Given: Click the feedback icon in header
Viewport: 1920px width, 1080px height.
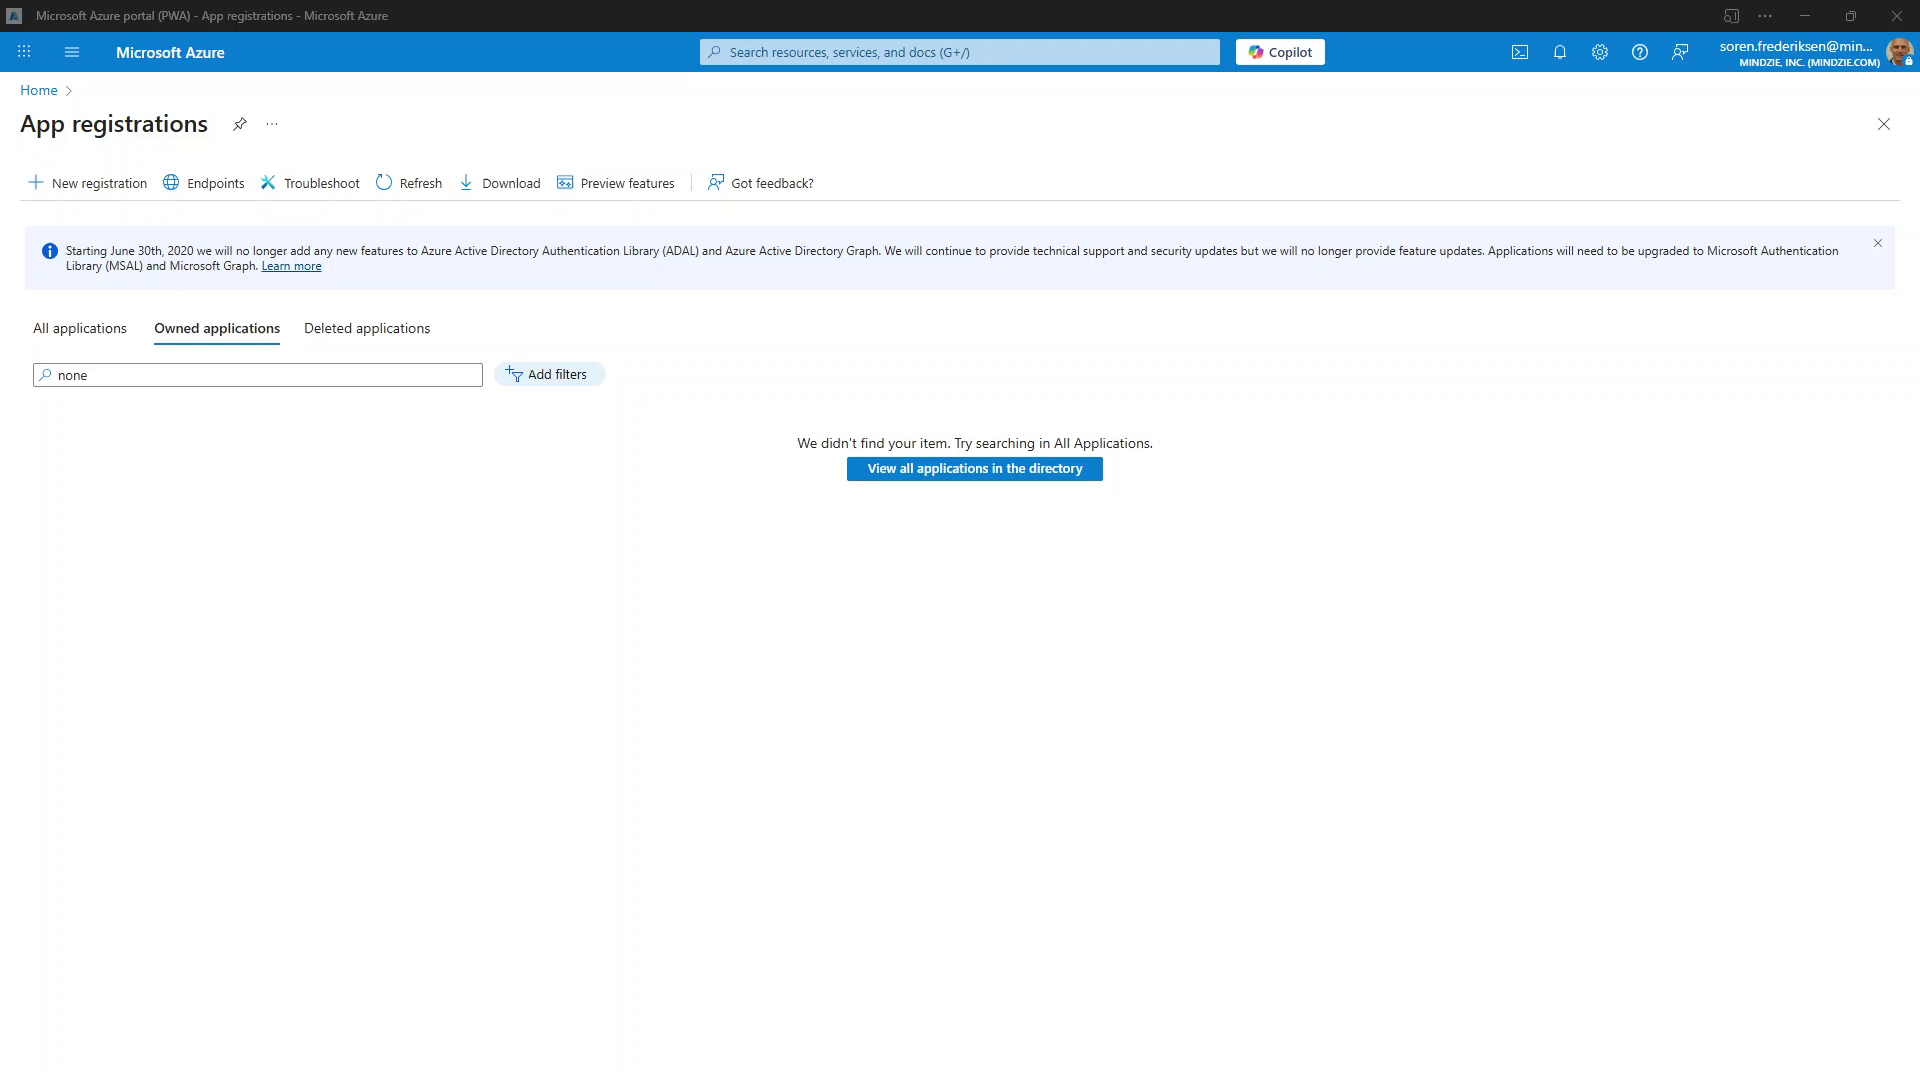Looking at the screenshot, I should (1680, 52).
